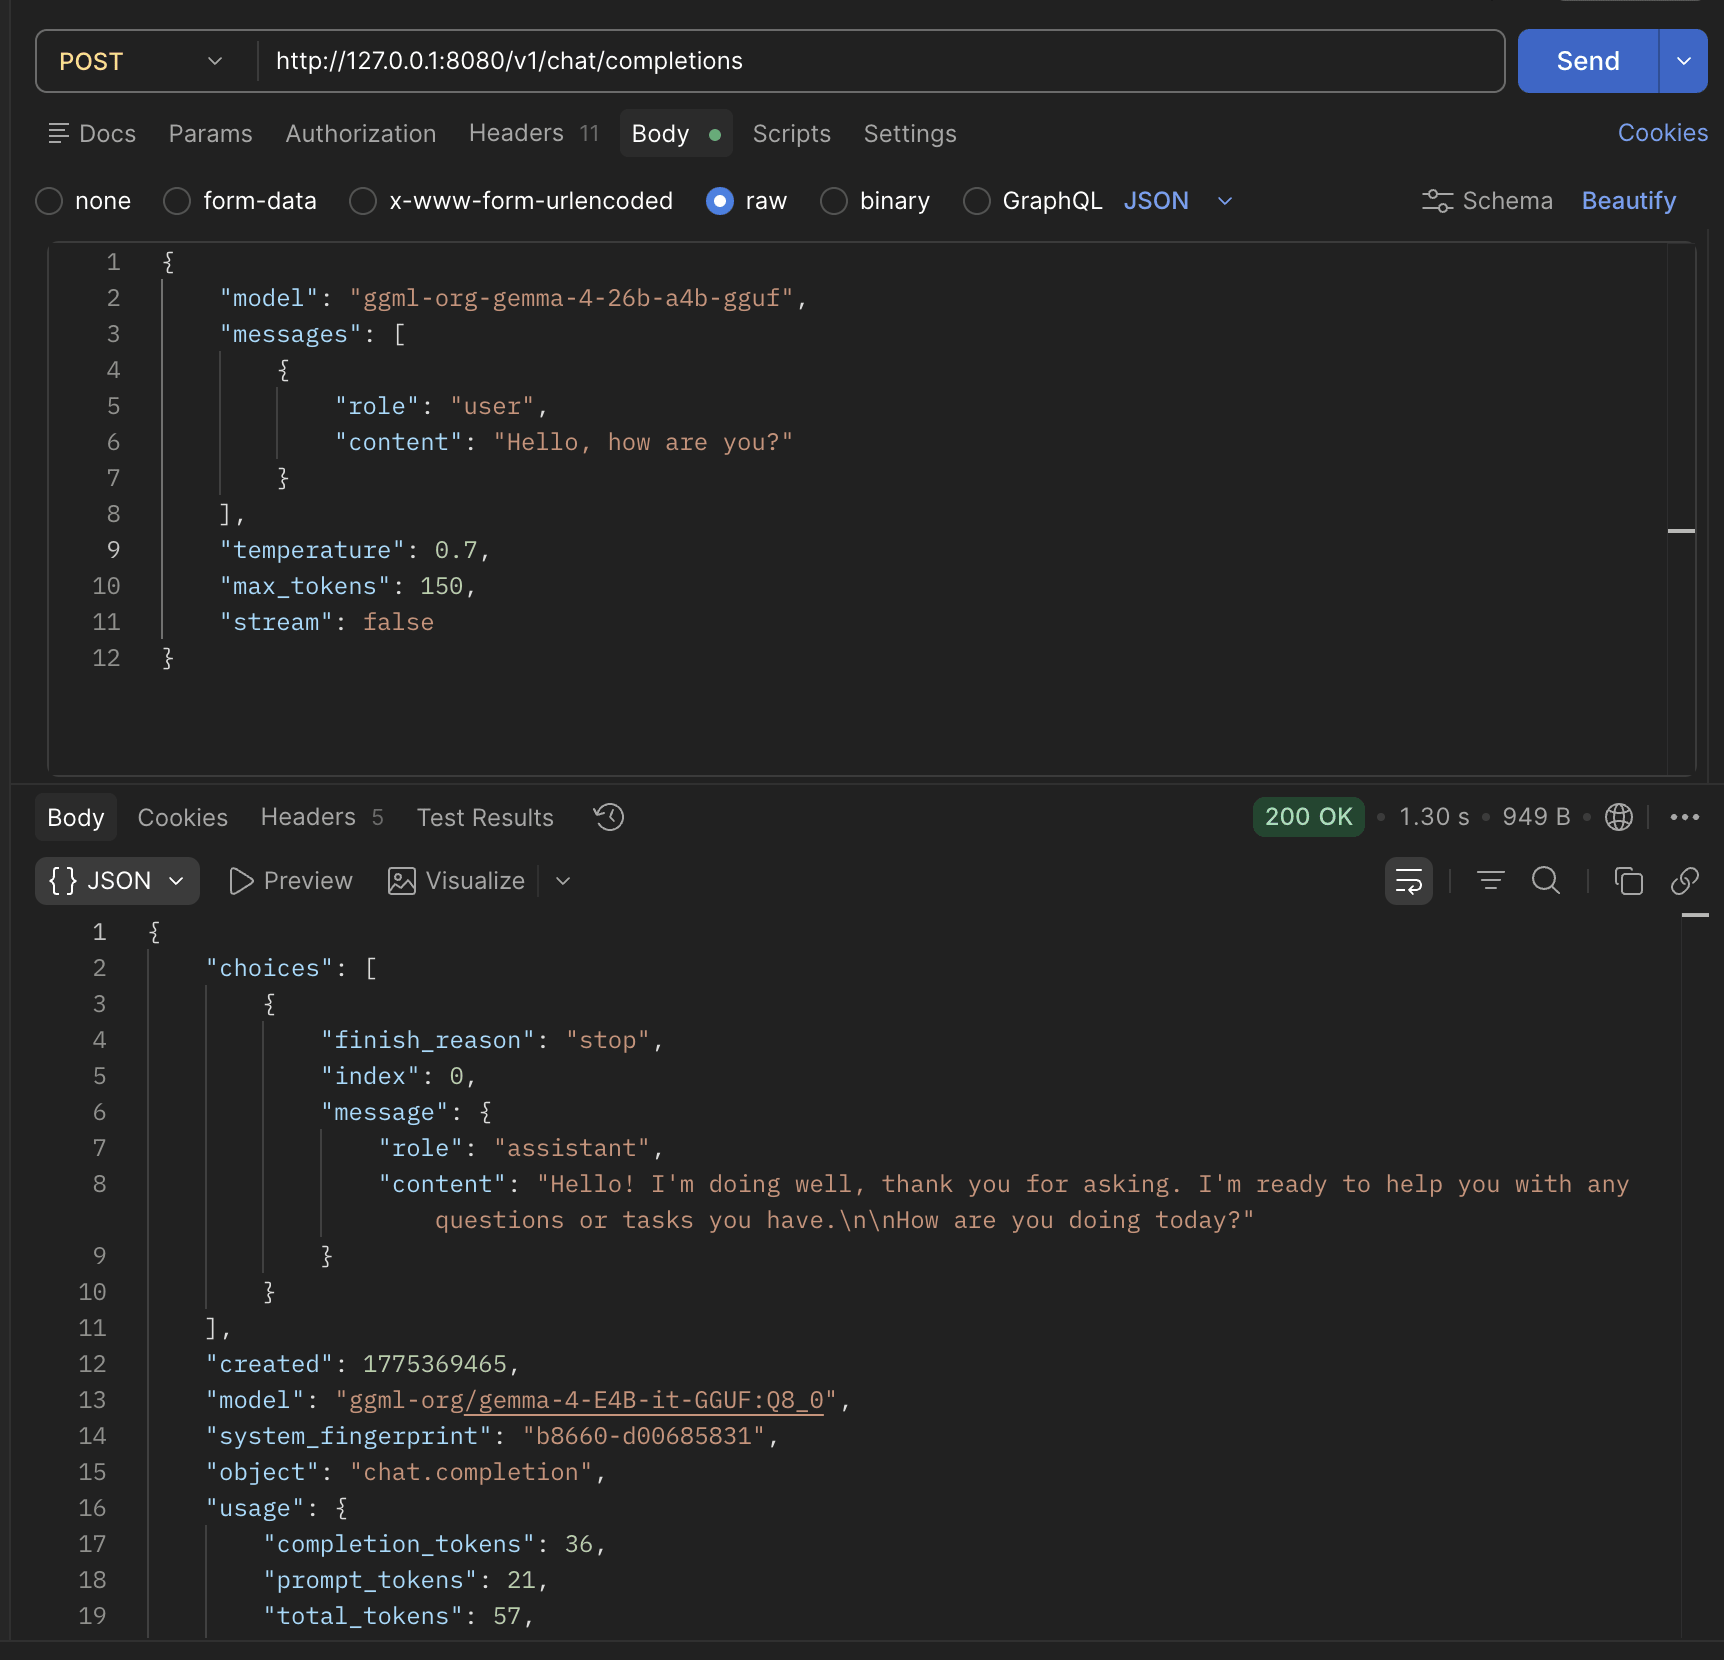Viewport: 1724px width, 1660px height.
Task: Select the none body type radio
Action: [49, 201]
